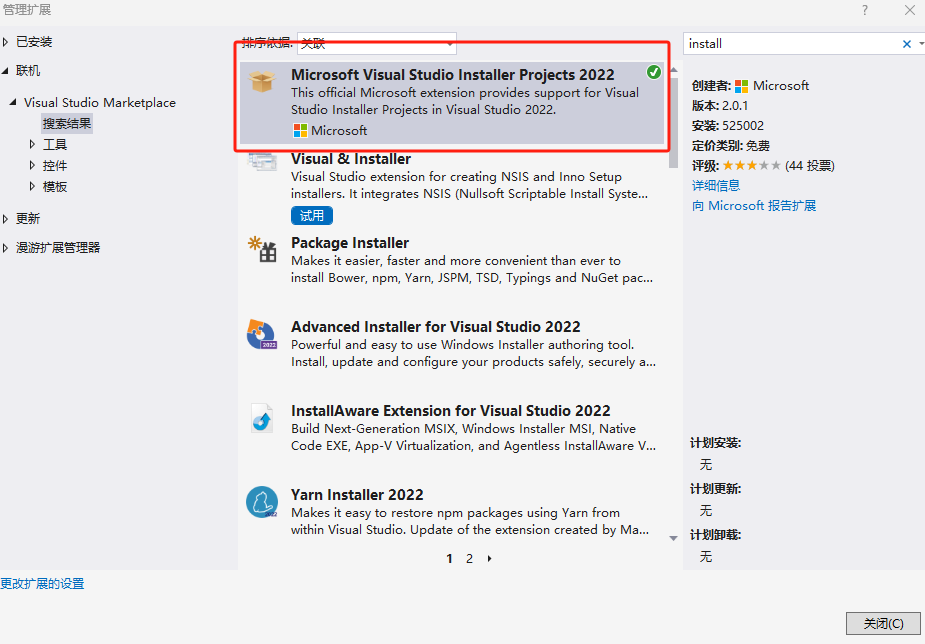Screen dimensions: 925x644
Task: Expand the 工具 tree node
Action: (x=53, y=144)
